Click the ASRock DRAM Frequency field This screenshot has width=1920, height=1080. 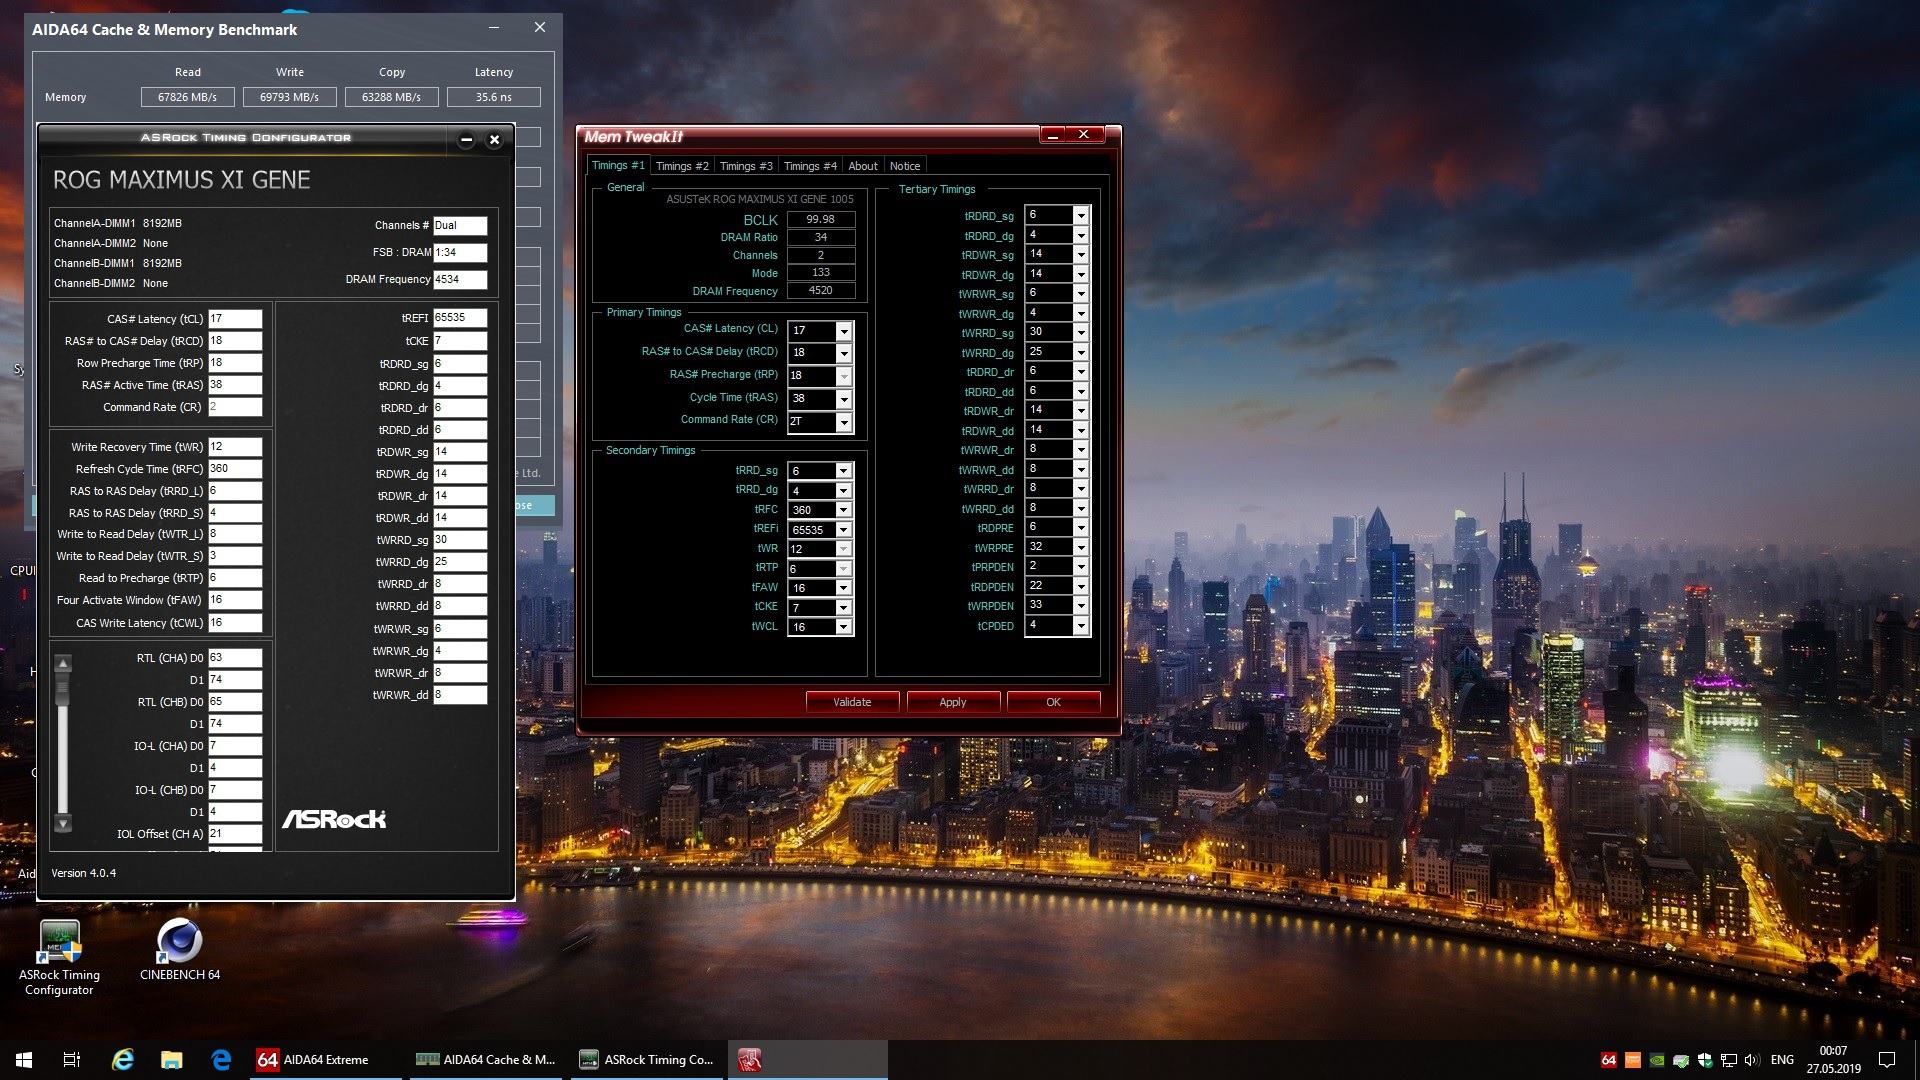460,280
